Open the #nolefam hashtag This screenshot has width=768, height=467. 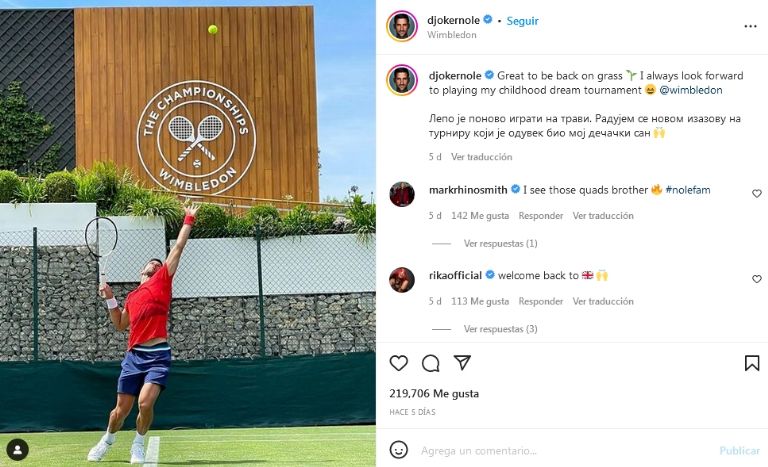pyautogui.click(x=688, y=190)
